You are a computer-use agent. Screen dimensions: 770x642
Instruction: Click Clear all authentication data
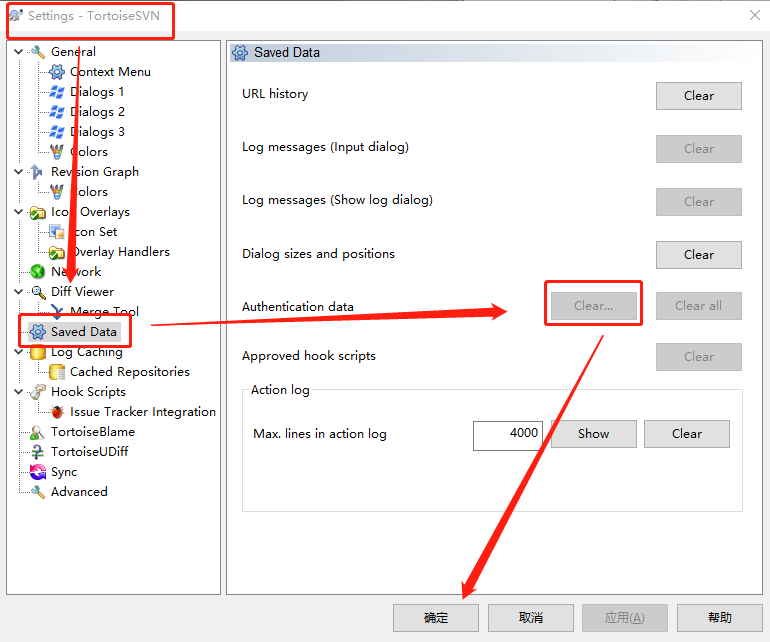pos(698,306)
